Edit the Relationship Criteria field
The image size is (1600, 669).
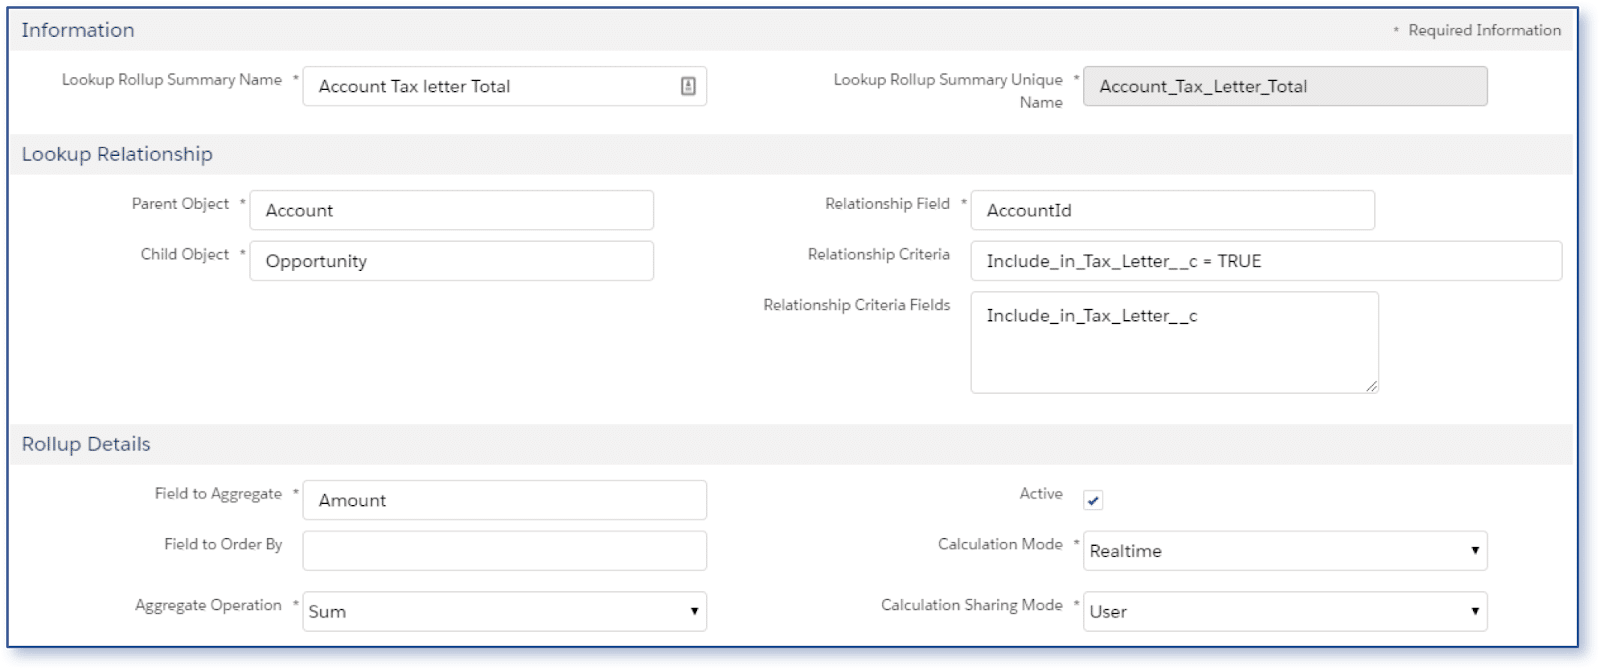click(1265, 262)
